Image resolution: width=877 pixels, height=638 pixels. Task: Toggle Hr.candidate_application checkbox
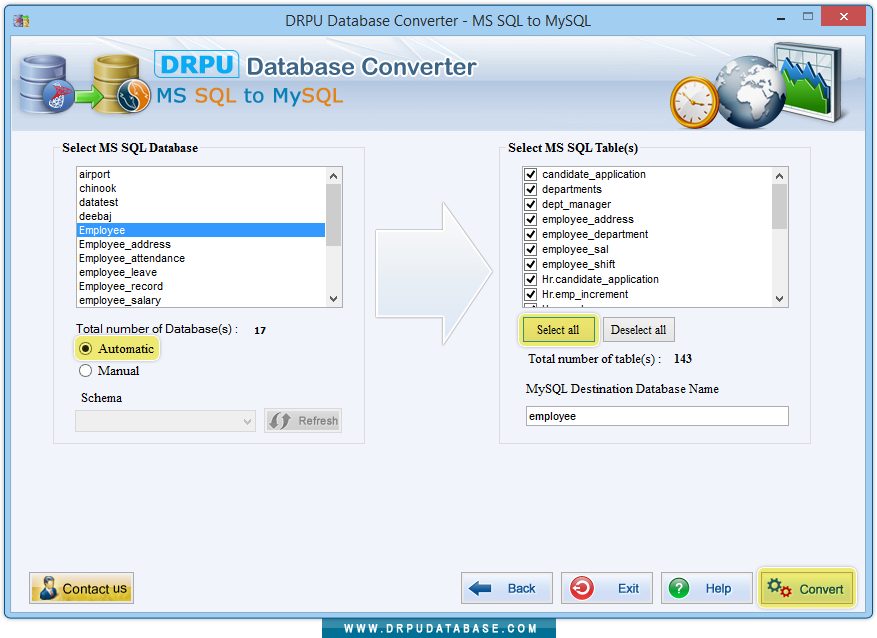click(x=531, y=279)
